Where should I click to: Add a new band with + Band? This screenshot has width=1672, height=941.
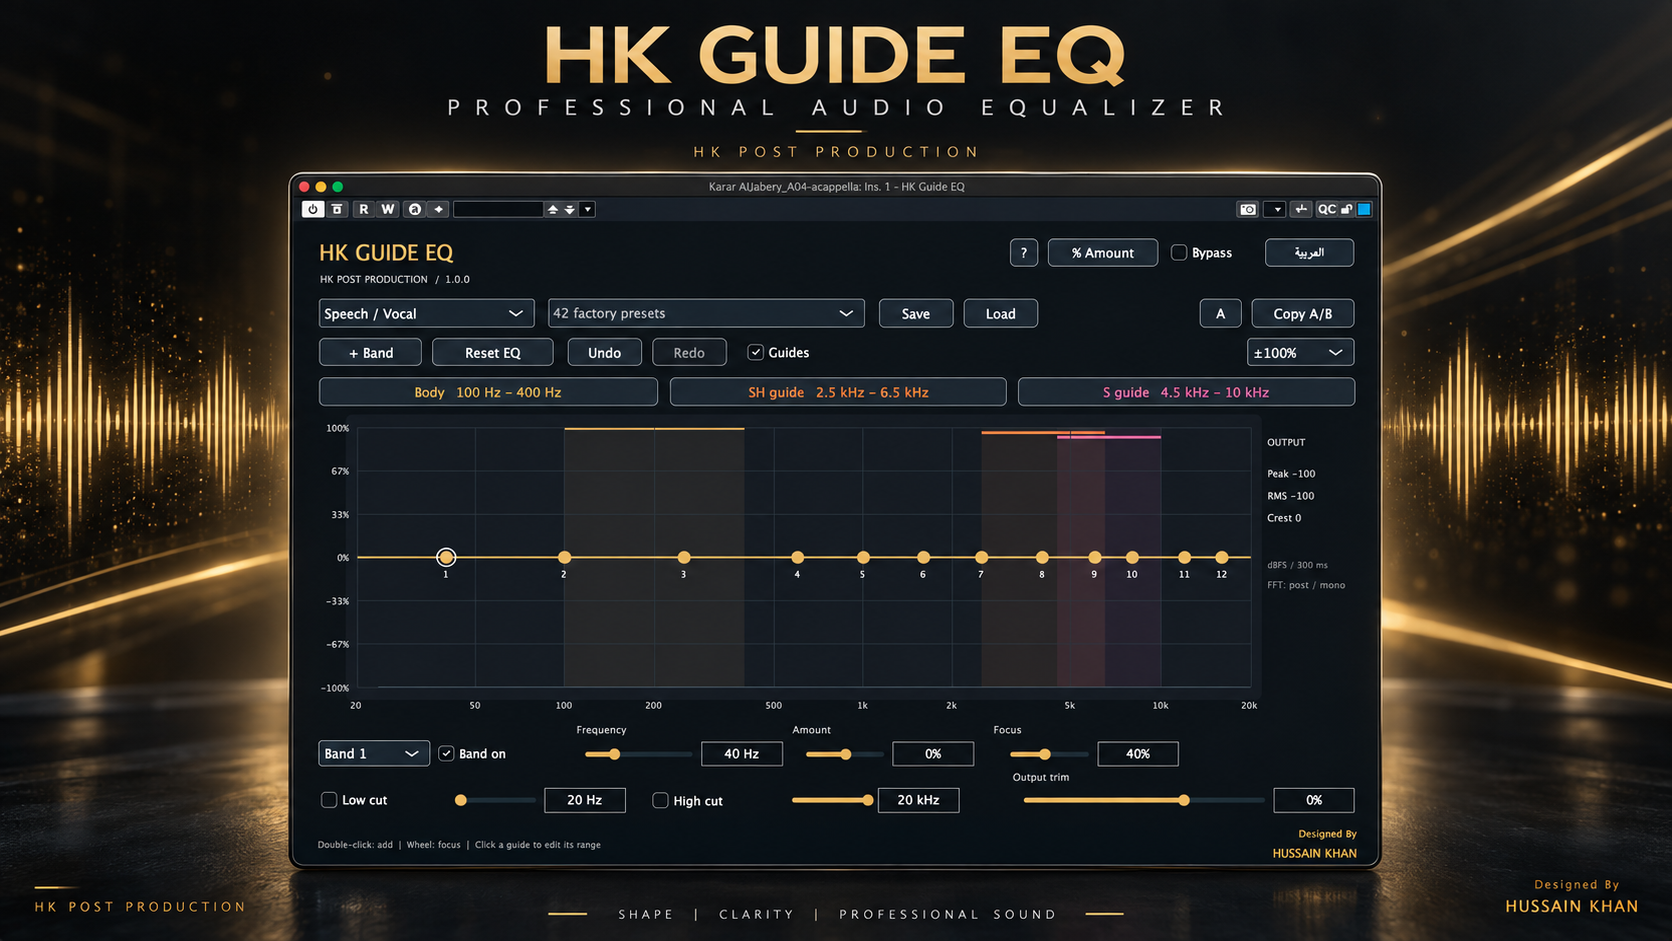tap(371, 353)
